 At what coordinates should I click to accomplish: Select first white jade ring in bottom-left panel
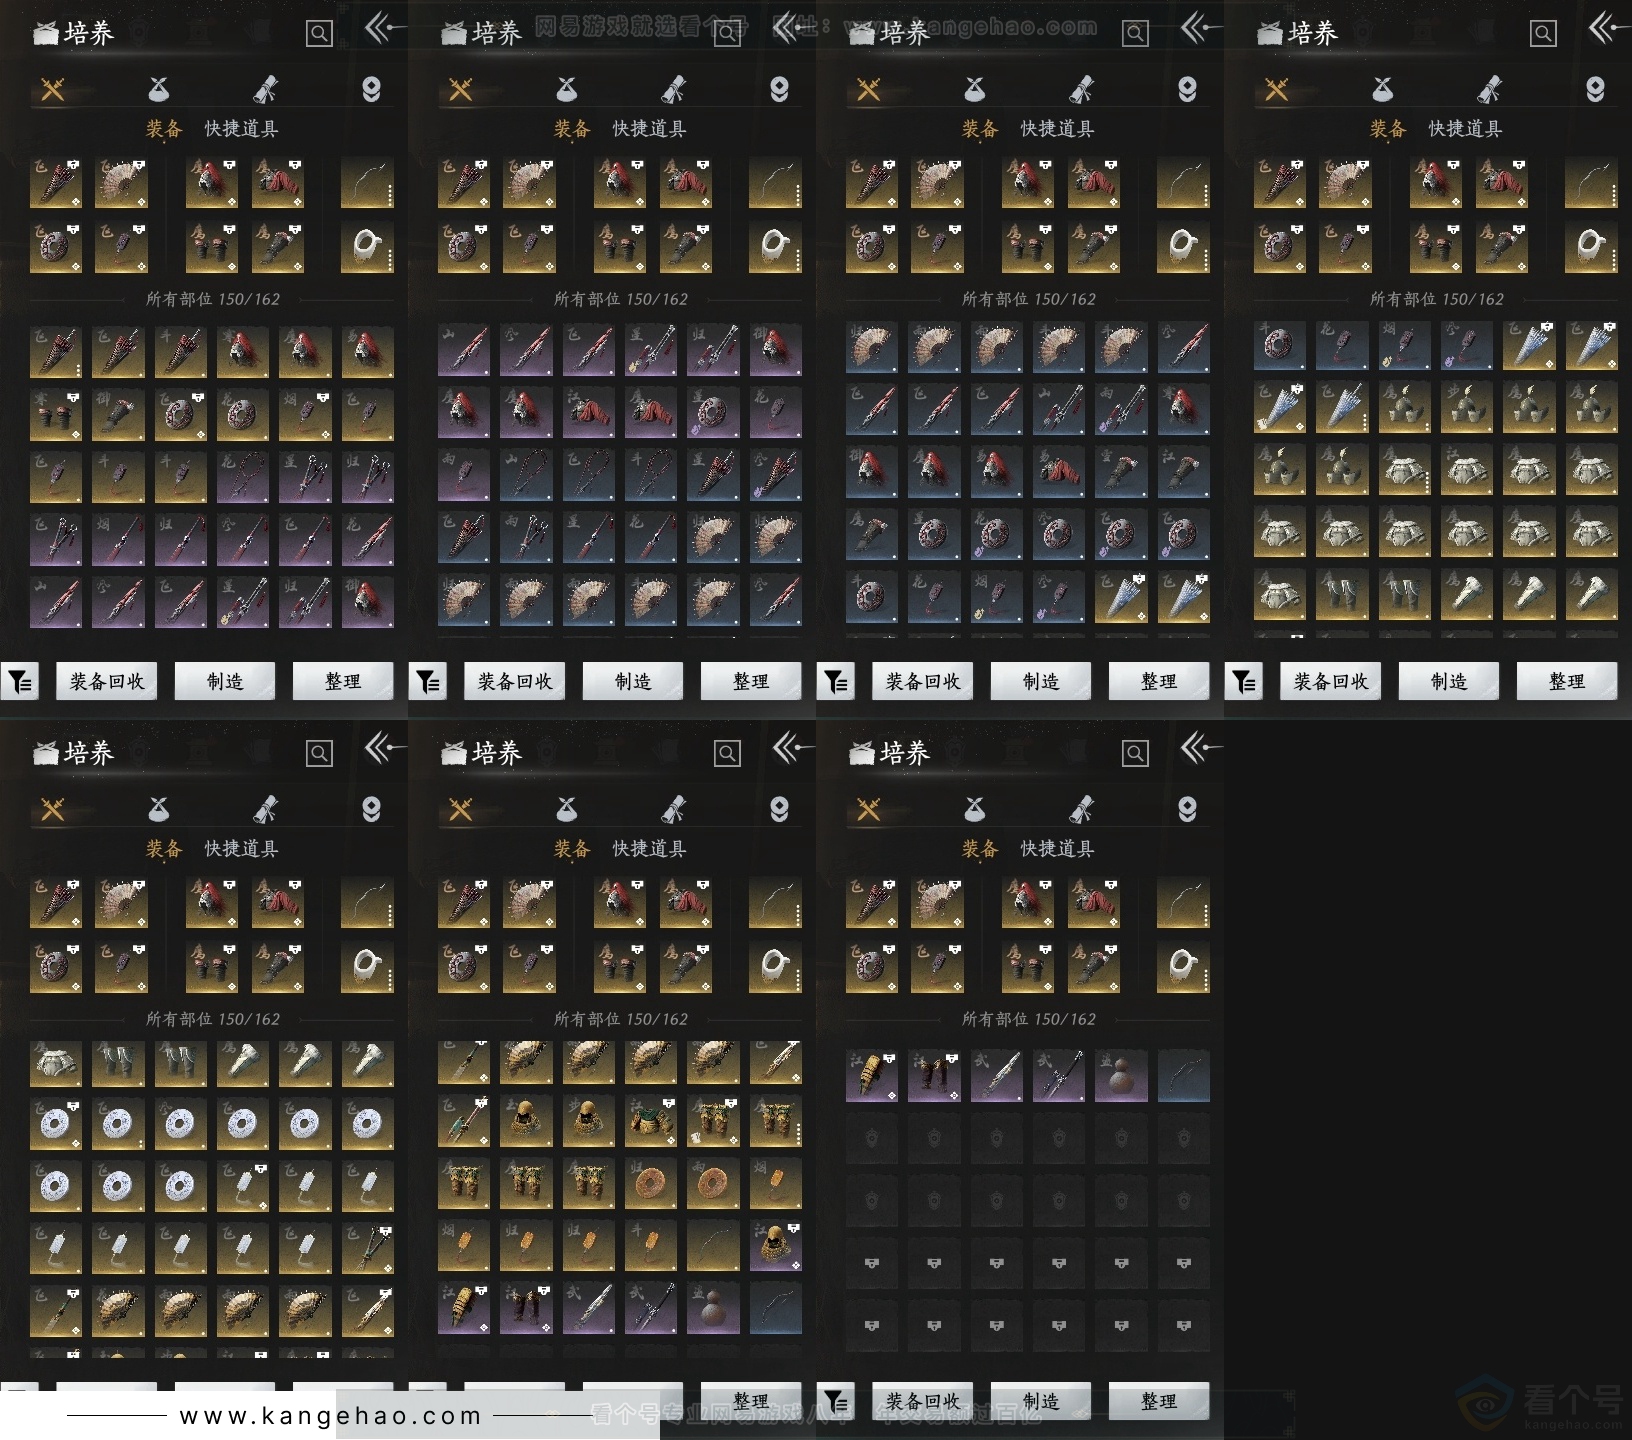pyautogui.click(x=56, y=1123)
